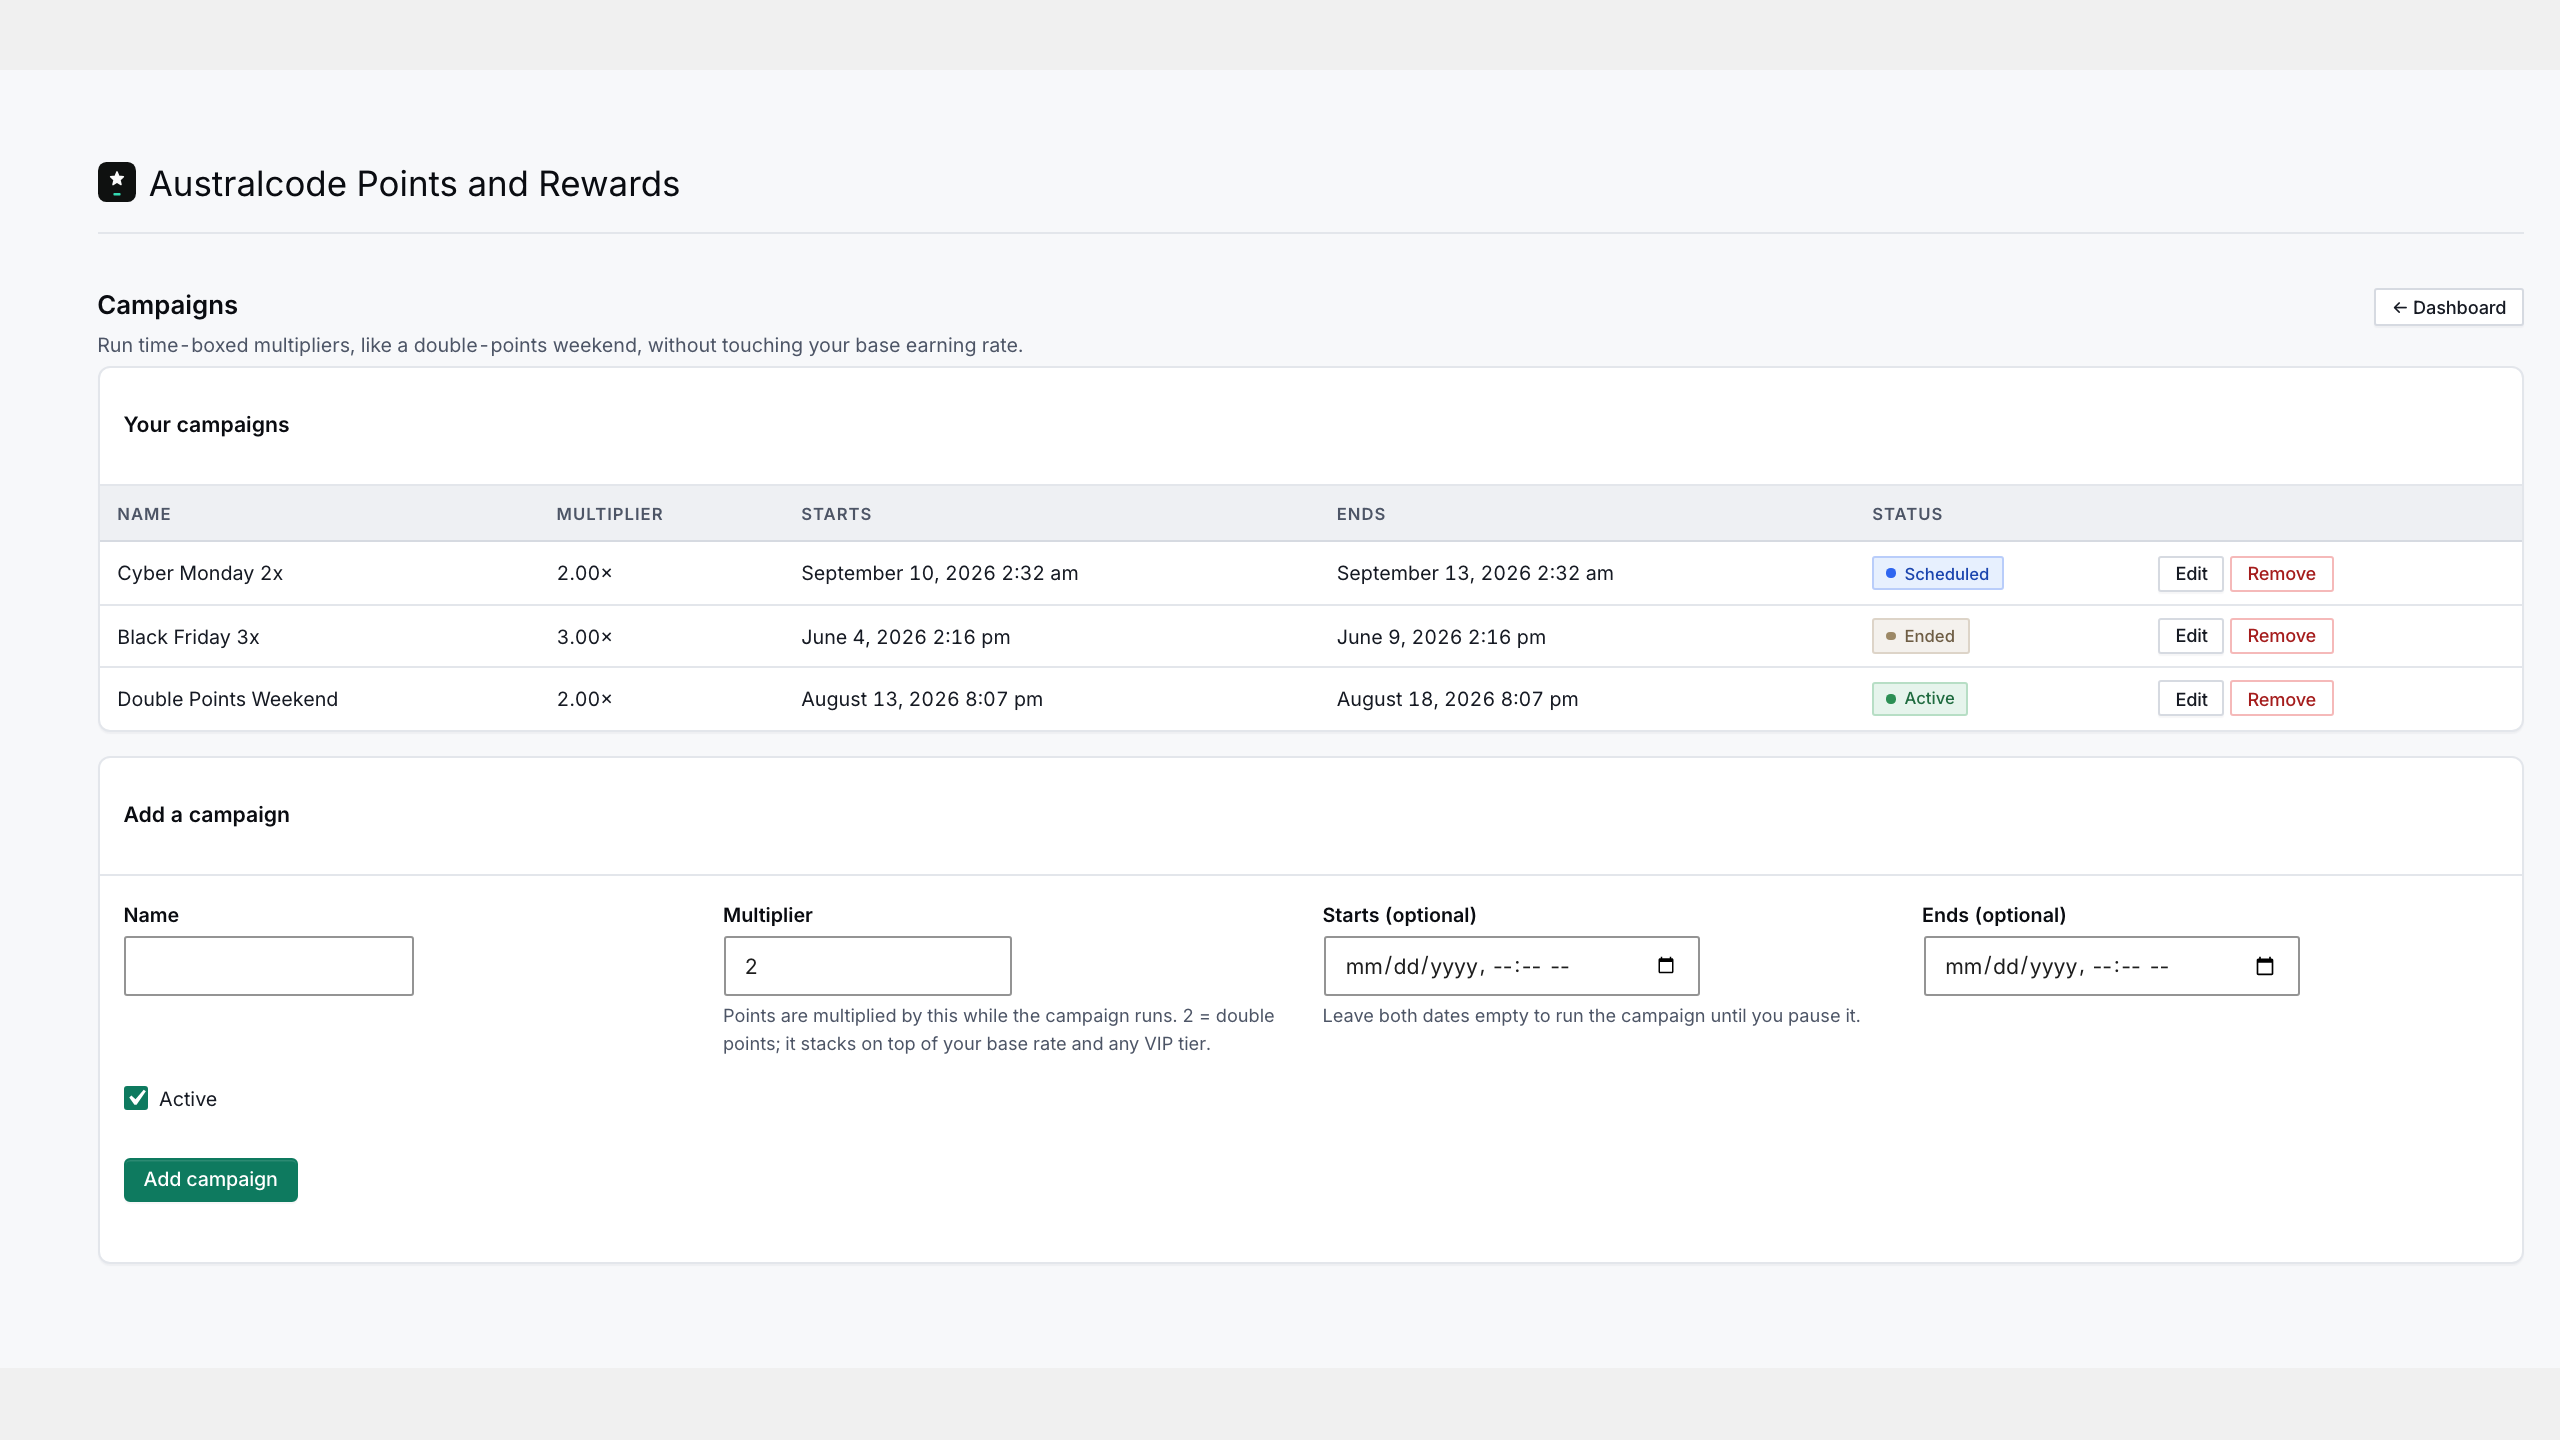Click September 13, 2026 2:32 am end date
The height and width of the screenshot is (1440, 2560).
coord(1475,573)
